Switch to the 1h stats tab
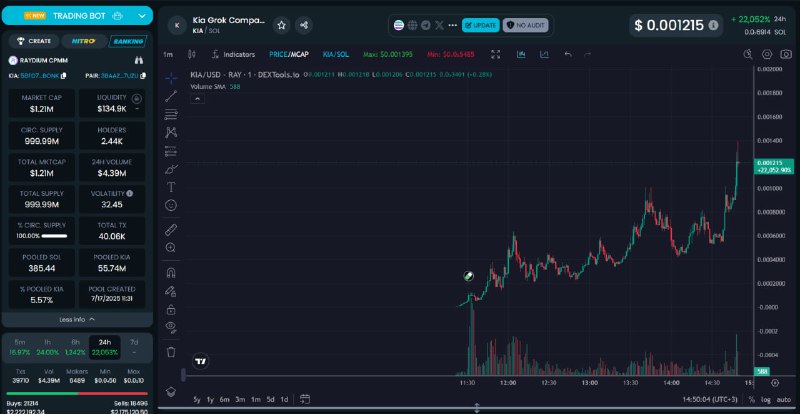Image resolution: width=800 pixels, height=414 pixels. [47, 347]
